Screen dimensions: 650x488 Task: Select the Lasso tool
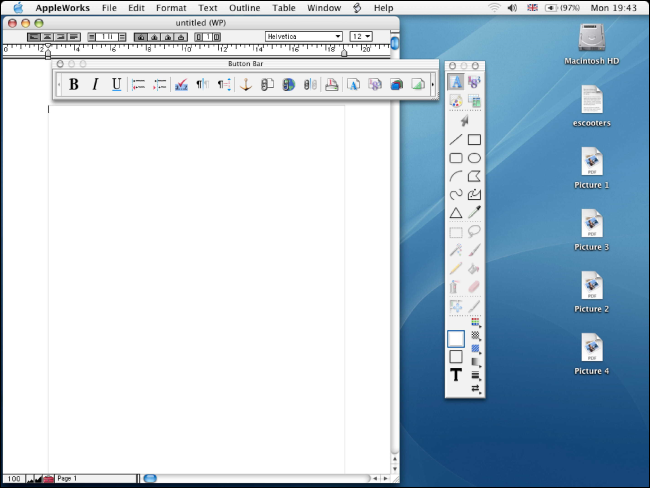click(474, 232)
